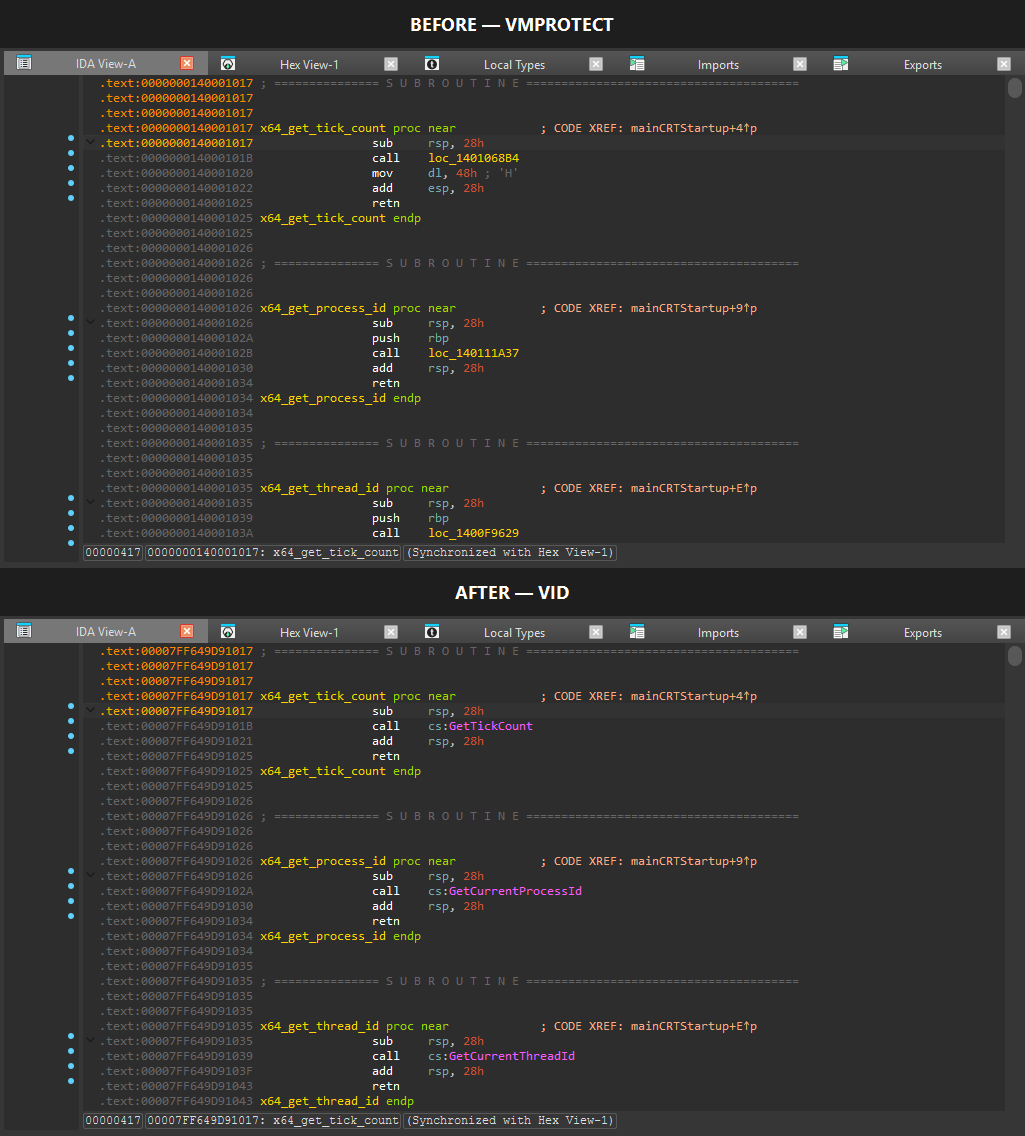The image size is (1025, 1136).
Task: Collapse x64_get_process_id function in the BEFORE panel
Action: coord(91,322)
